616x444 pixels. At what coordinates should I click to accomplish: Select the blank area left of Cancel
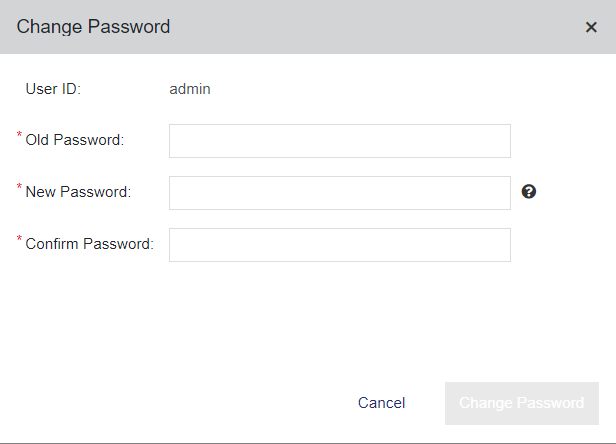tap(177, 403)
